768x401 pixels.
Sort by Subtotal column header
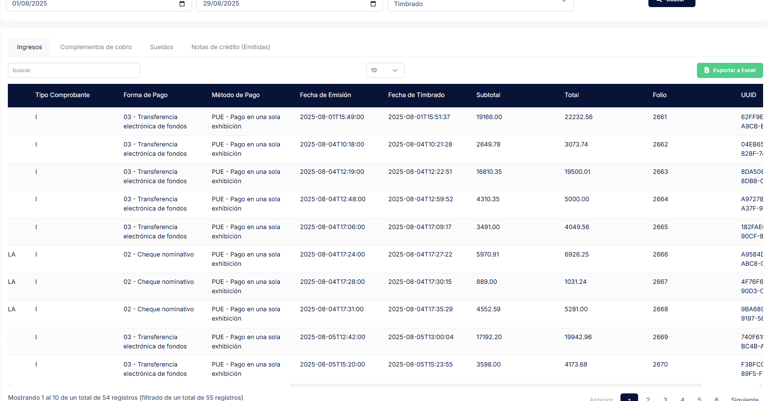tap(488, 95)
